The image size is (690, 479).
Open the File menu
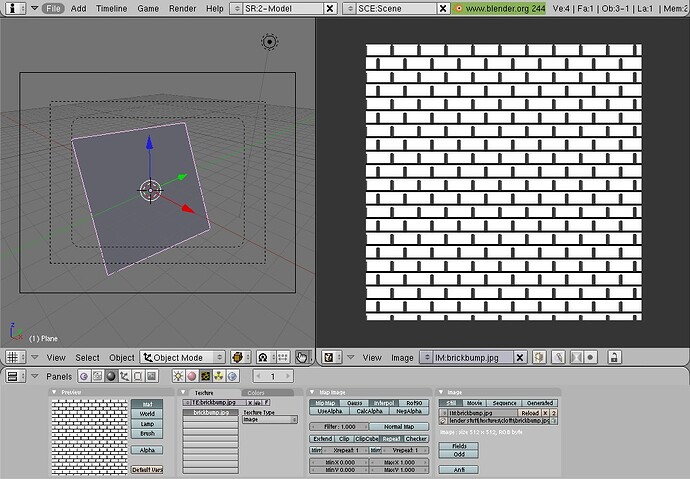pyautogui.click(x=53, y=8)
